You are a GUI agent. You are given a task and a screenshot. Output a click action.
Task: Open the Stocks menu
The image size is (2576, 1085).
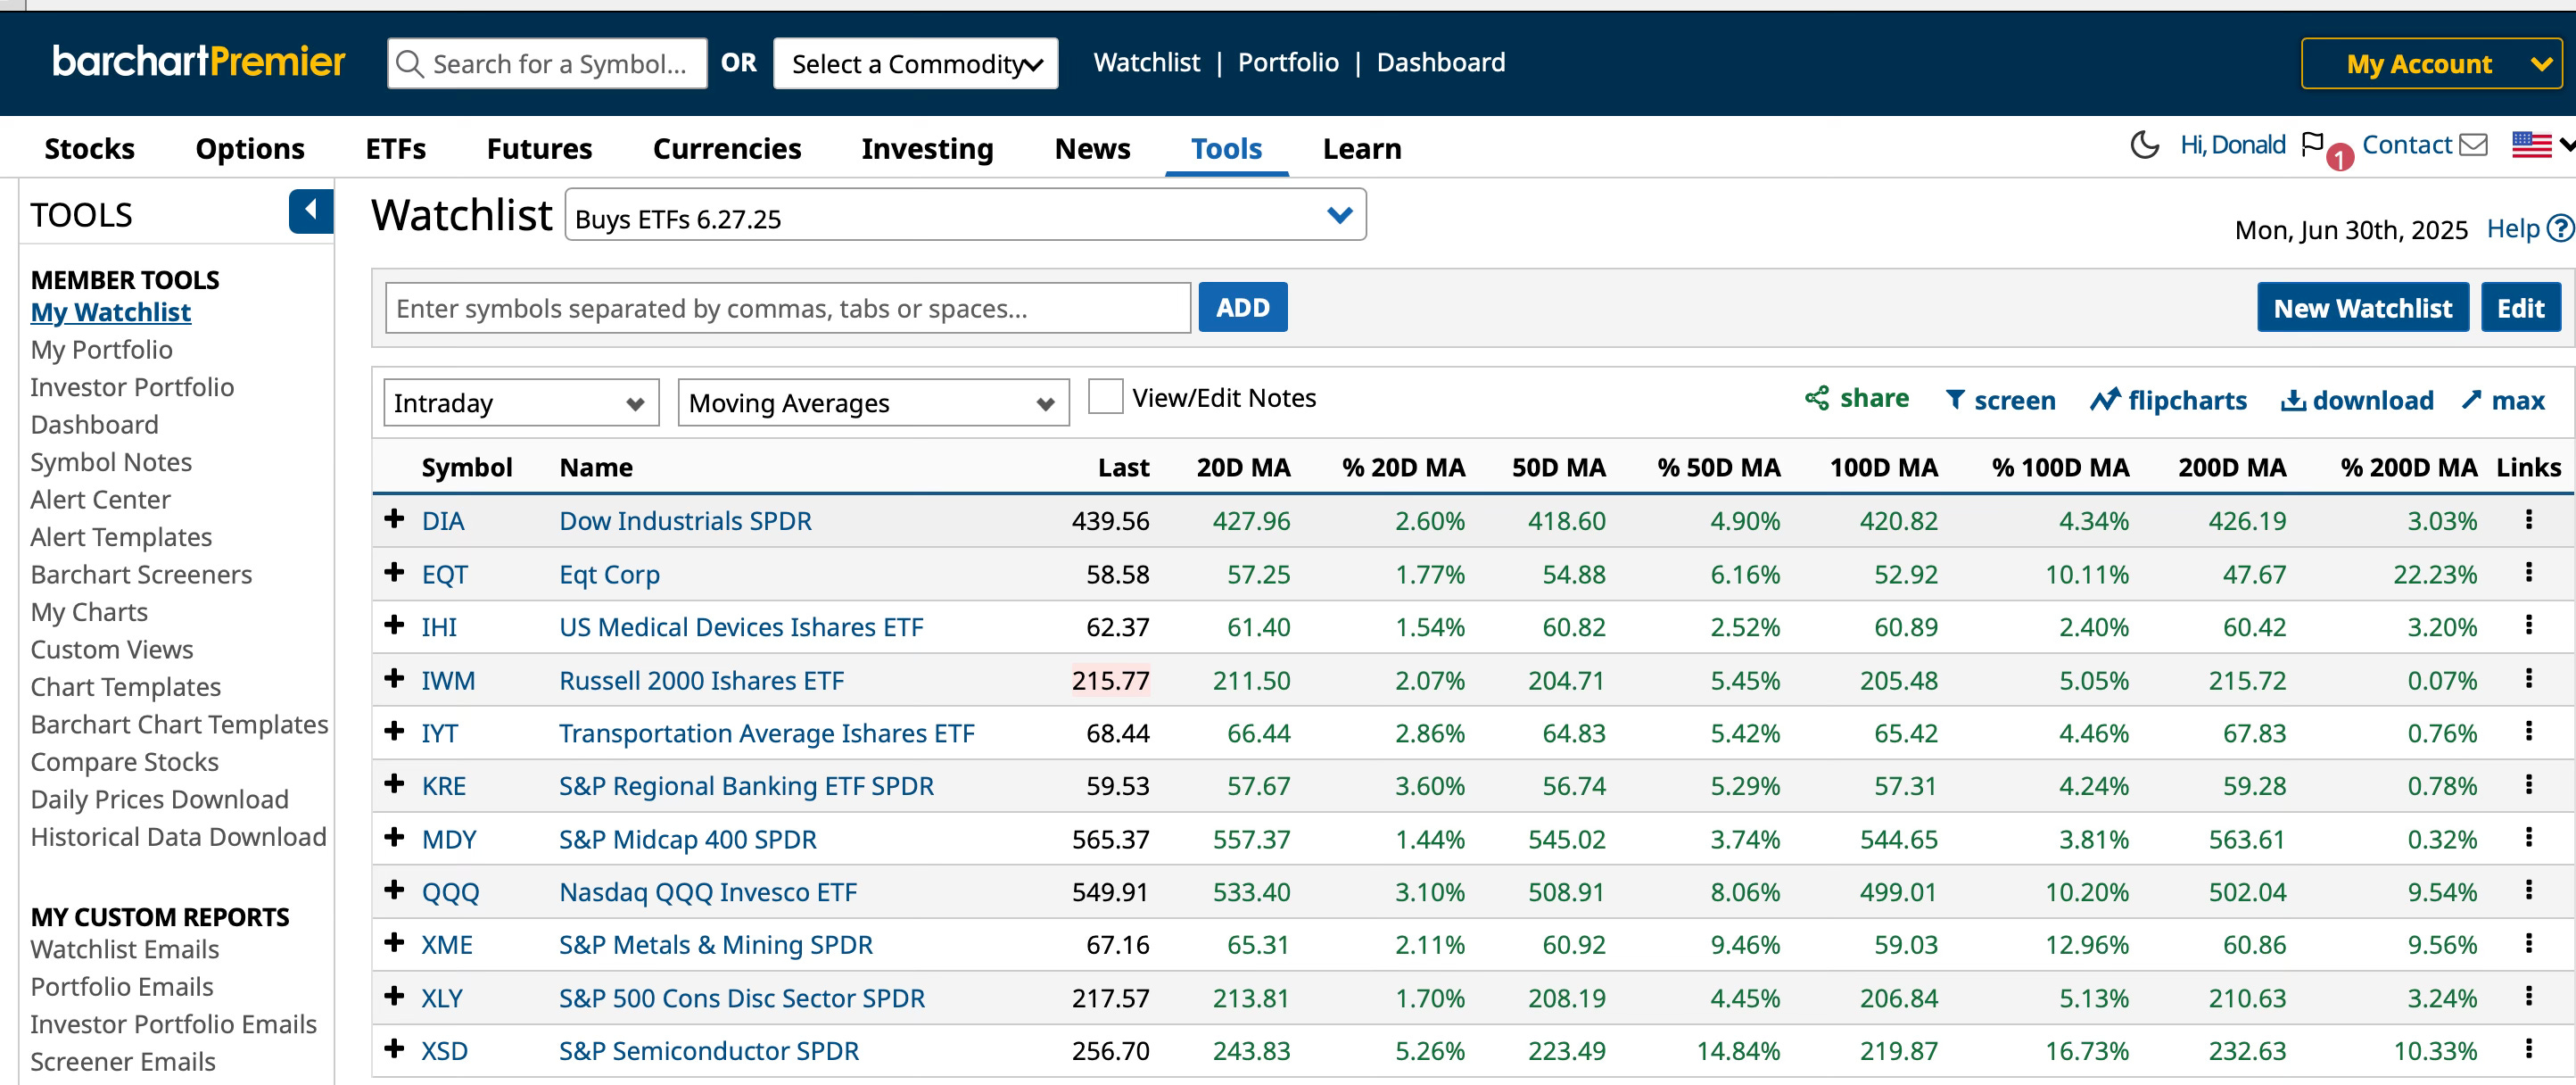click(x=89, y=148)
